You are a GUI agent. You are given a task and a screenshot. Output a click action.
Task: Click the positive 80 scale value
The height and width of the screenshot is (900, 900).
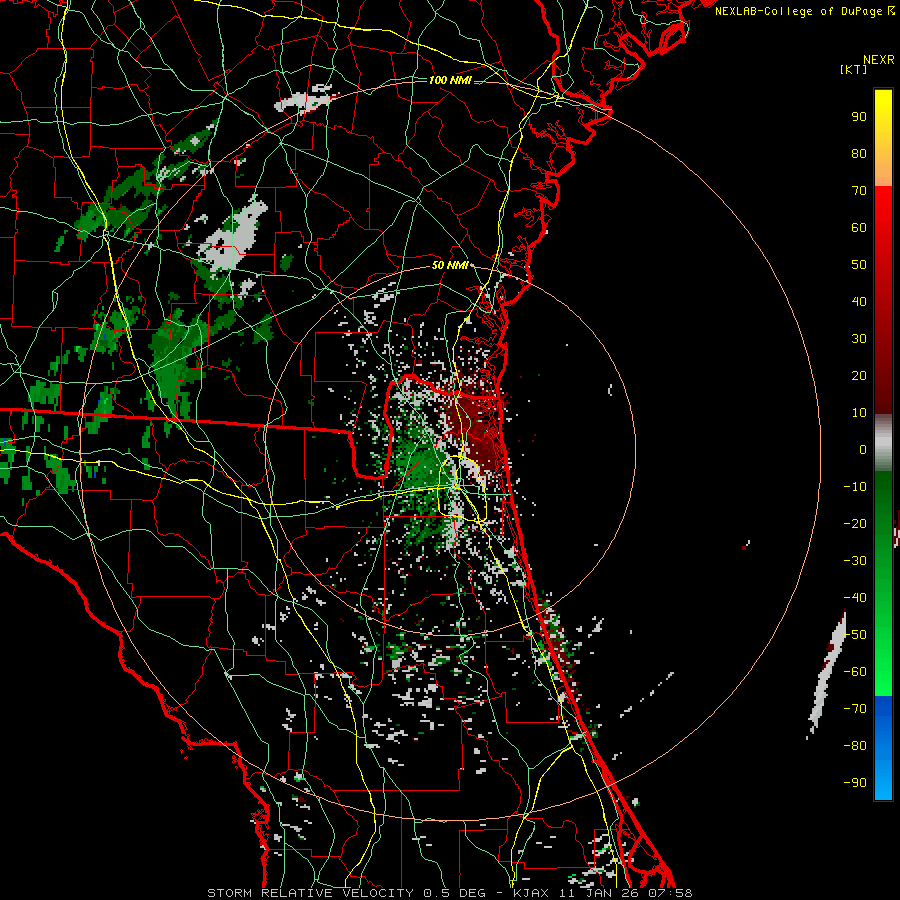pos(859,154)
